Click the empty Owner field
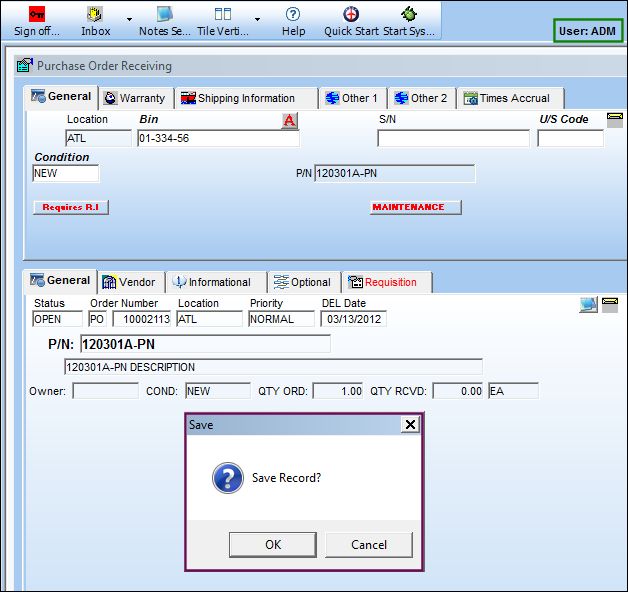Image resolution: width=628 pixels, height=592 pixels. click(105, 391)
